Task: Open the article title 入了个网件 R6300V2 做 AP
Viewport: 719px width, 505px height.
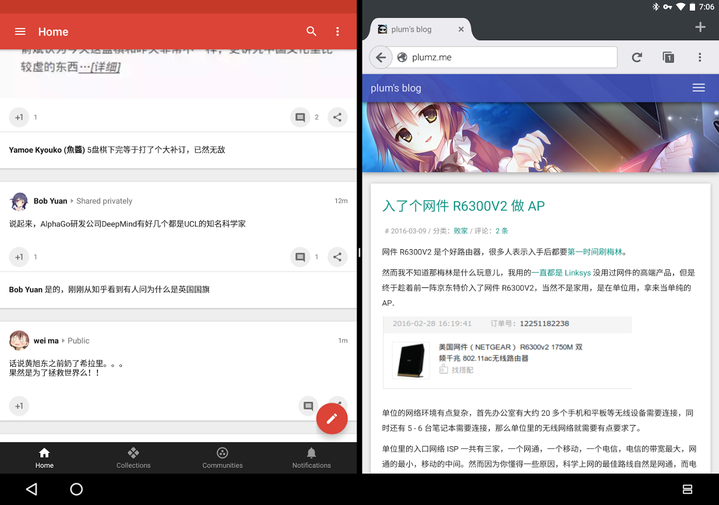Action: tap(463, 206)
